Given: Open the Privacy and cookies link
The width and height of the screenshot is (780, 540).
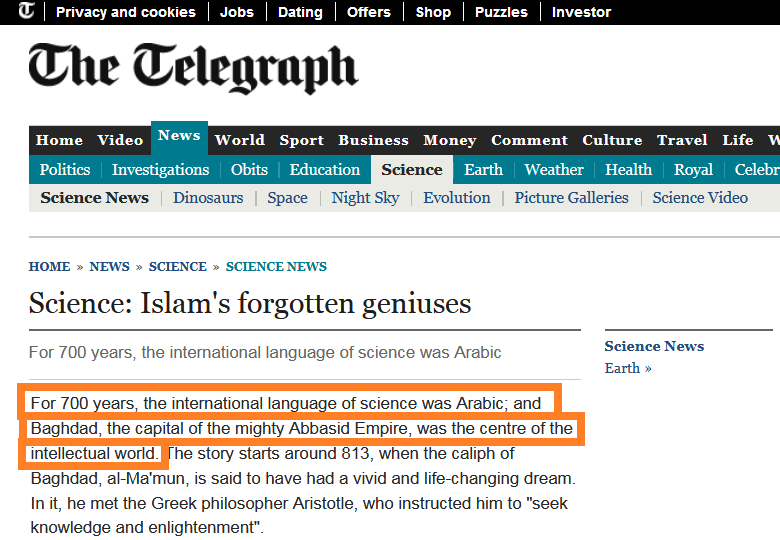Looking at the screenshot, I should pyautogui.click(x=126, y=12).
